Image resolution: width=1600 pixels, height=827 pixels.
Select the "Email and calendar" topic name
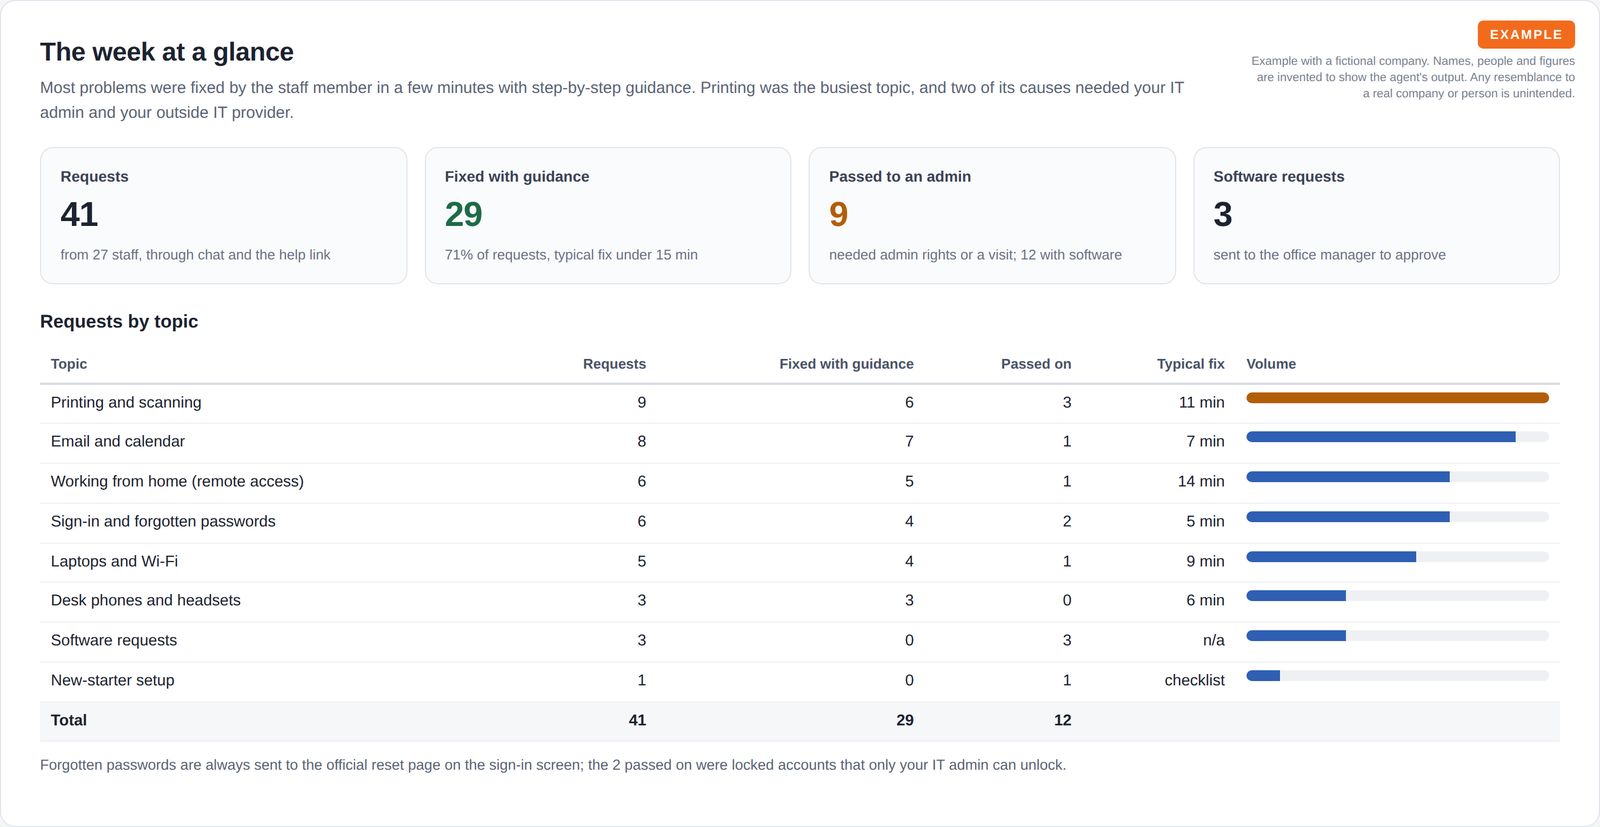(x=118, y=441)
